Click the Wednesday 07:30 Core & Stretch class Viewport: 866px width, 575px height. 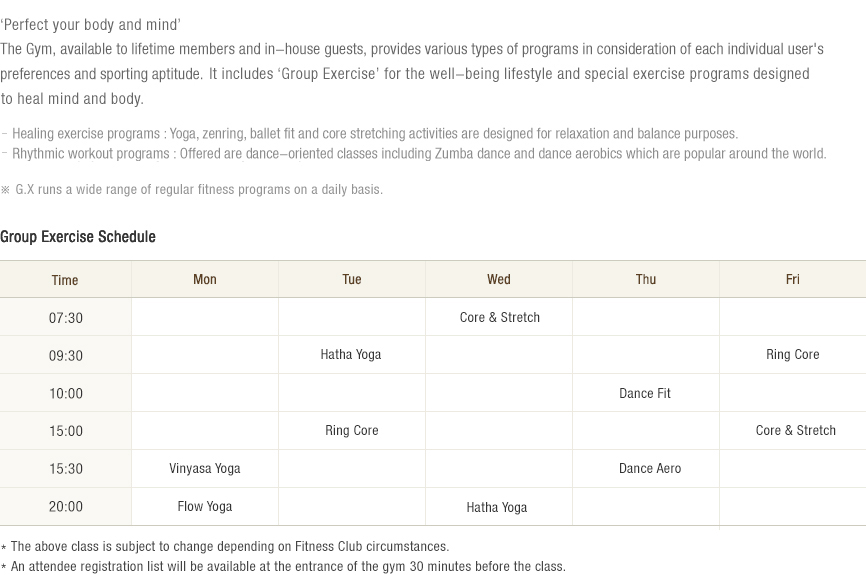pyautogui.click(x=499, y=318)
